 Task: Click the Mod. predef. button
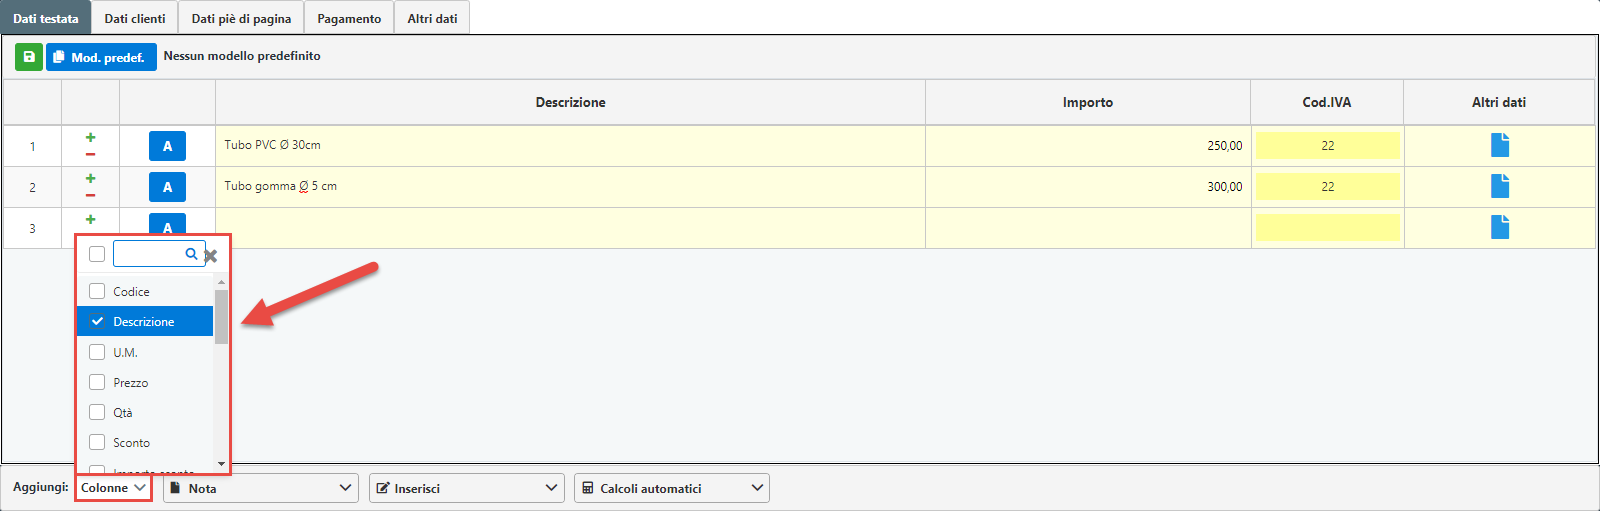pyautogui.click(x=101, y=57)
